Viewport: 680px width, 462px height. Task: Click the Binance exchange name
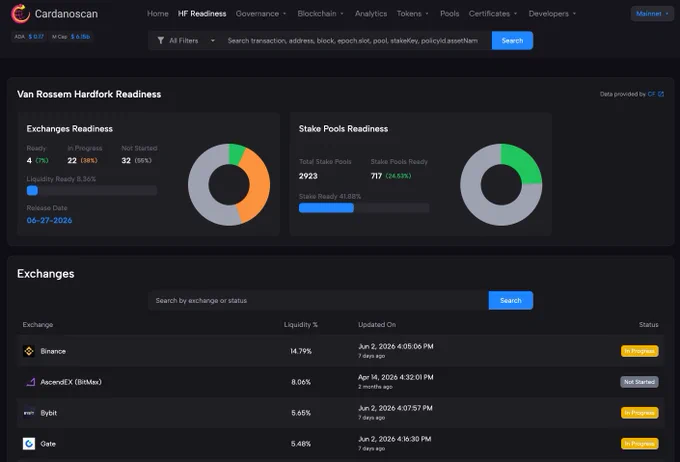53,351
